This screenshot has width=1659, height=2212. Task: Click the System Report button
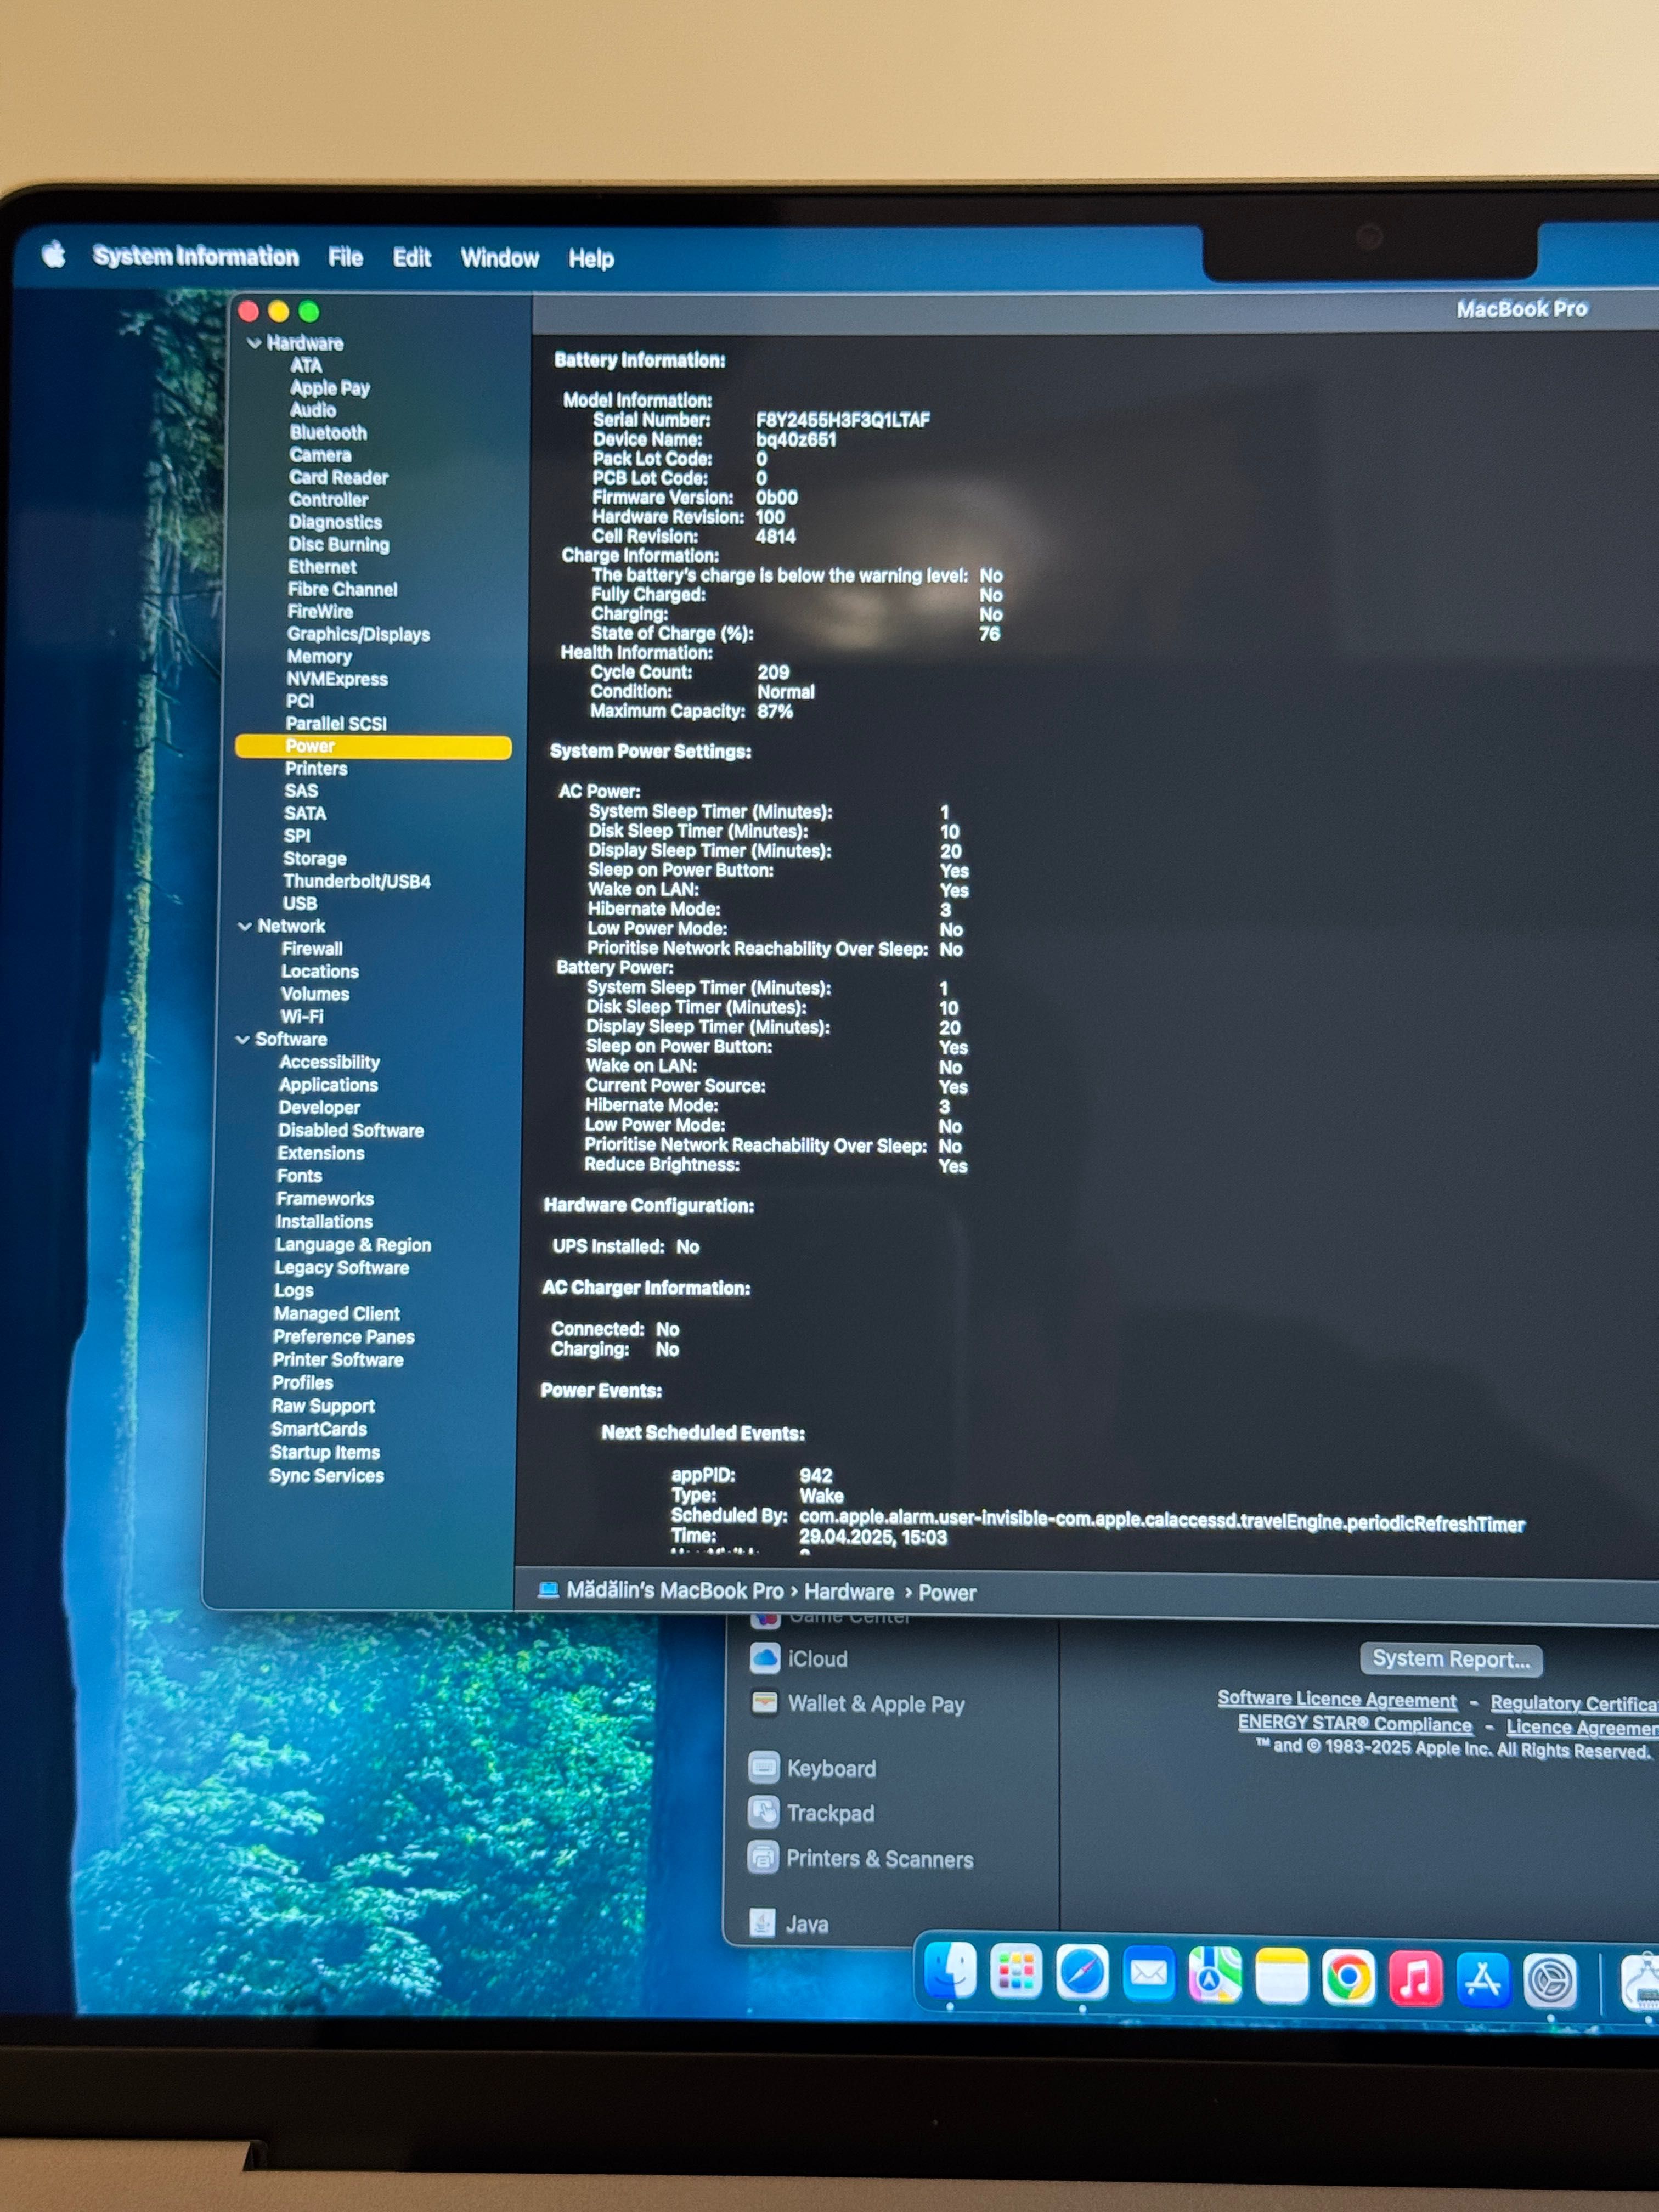point(1450,1659)
